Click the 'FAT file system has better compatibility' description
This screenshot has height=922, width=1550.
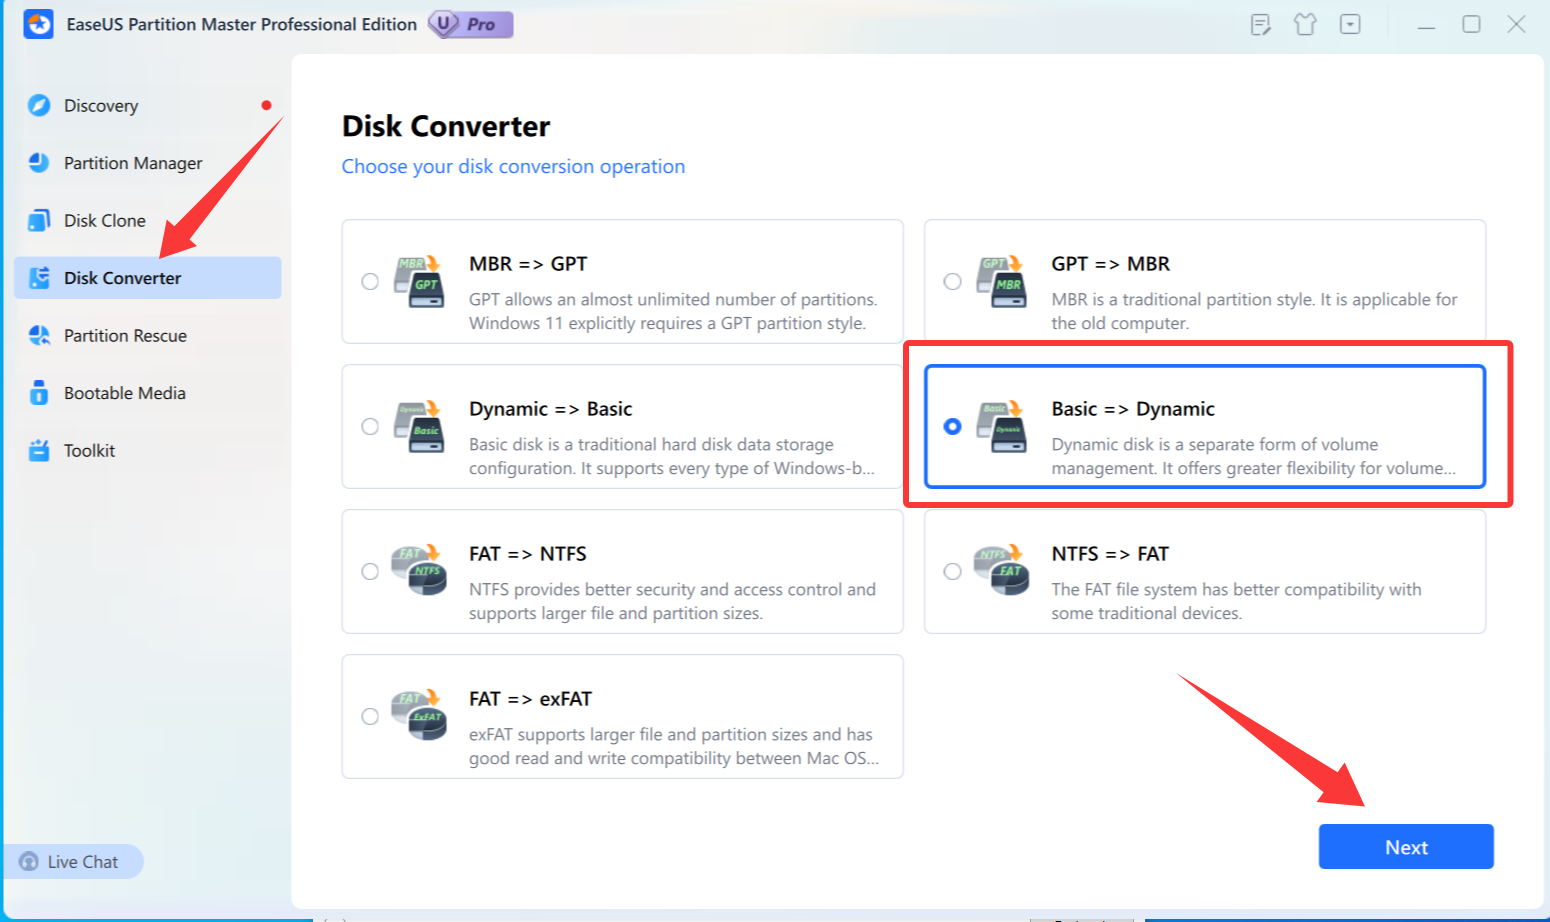(1236, 601)
